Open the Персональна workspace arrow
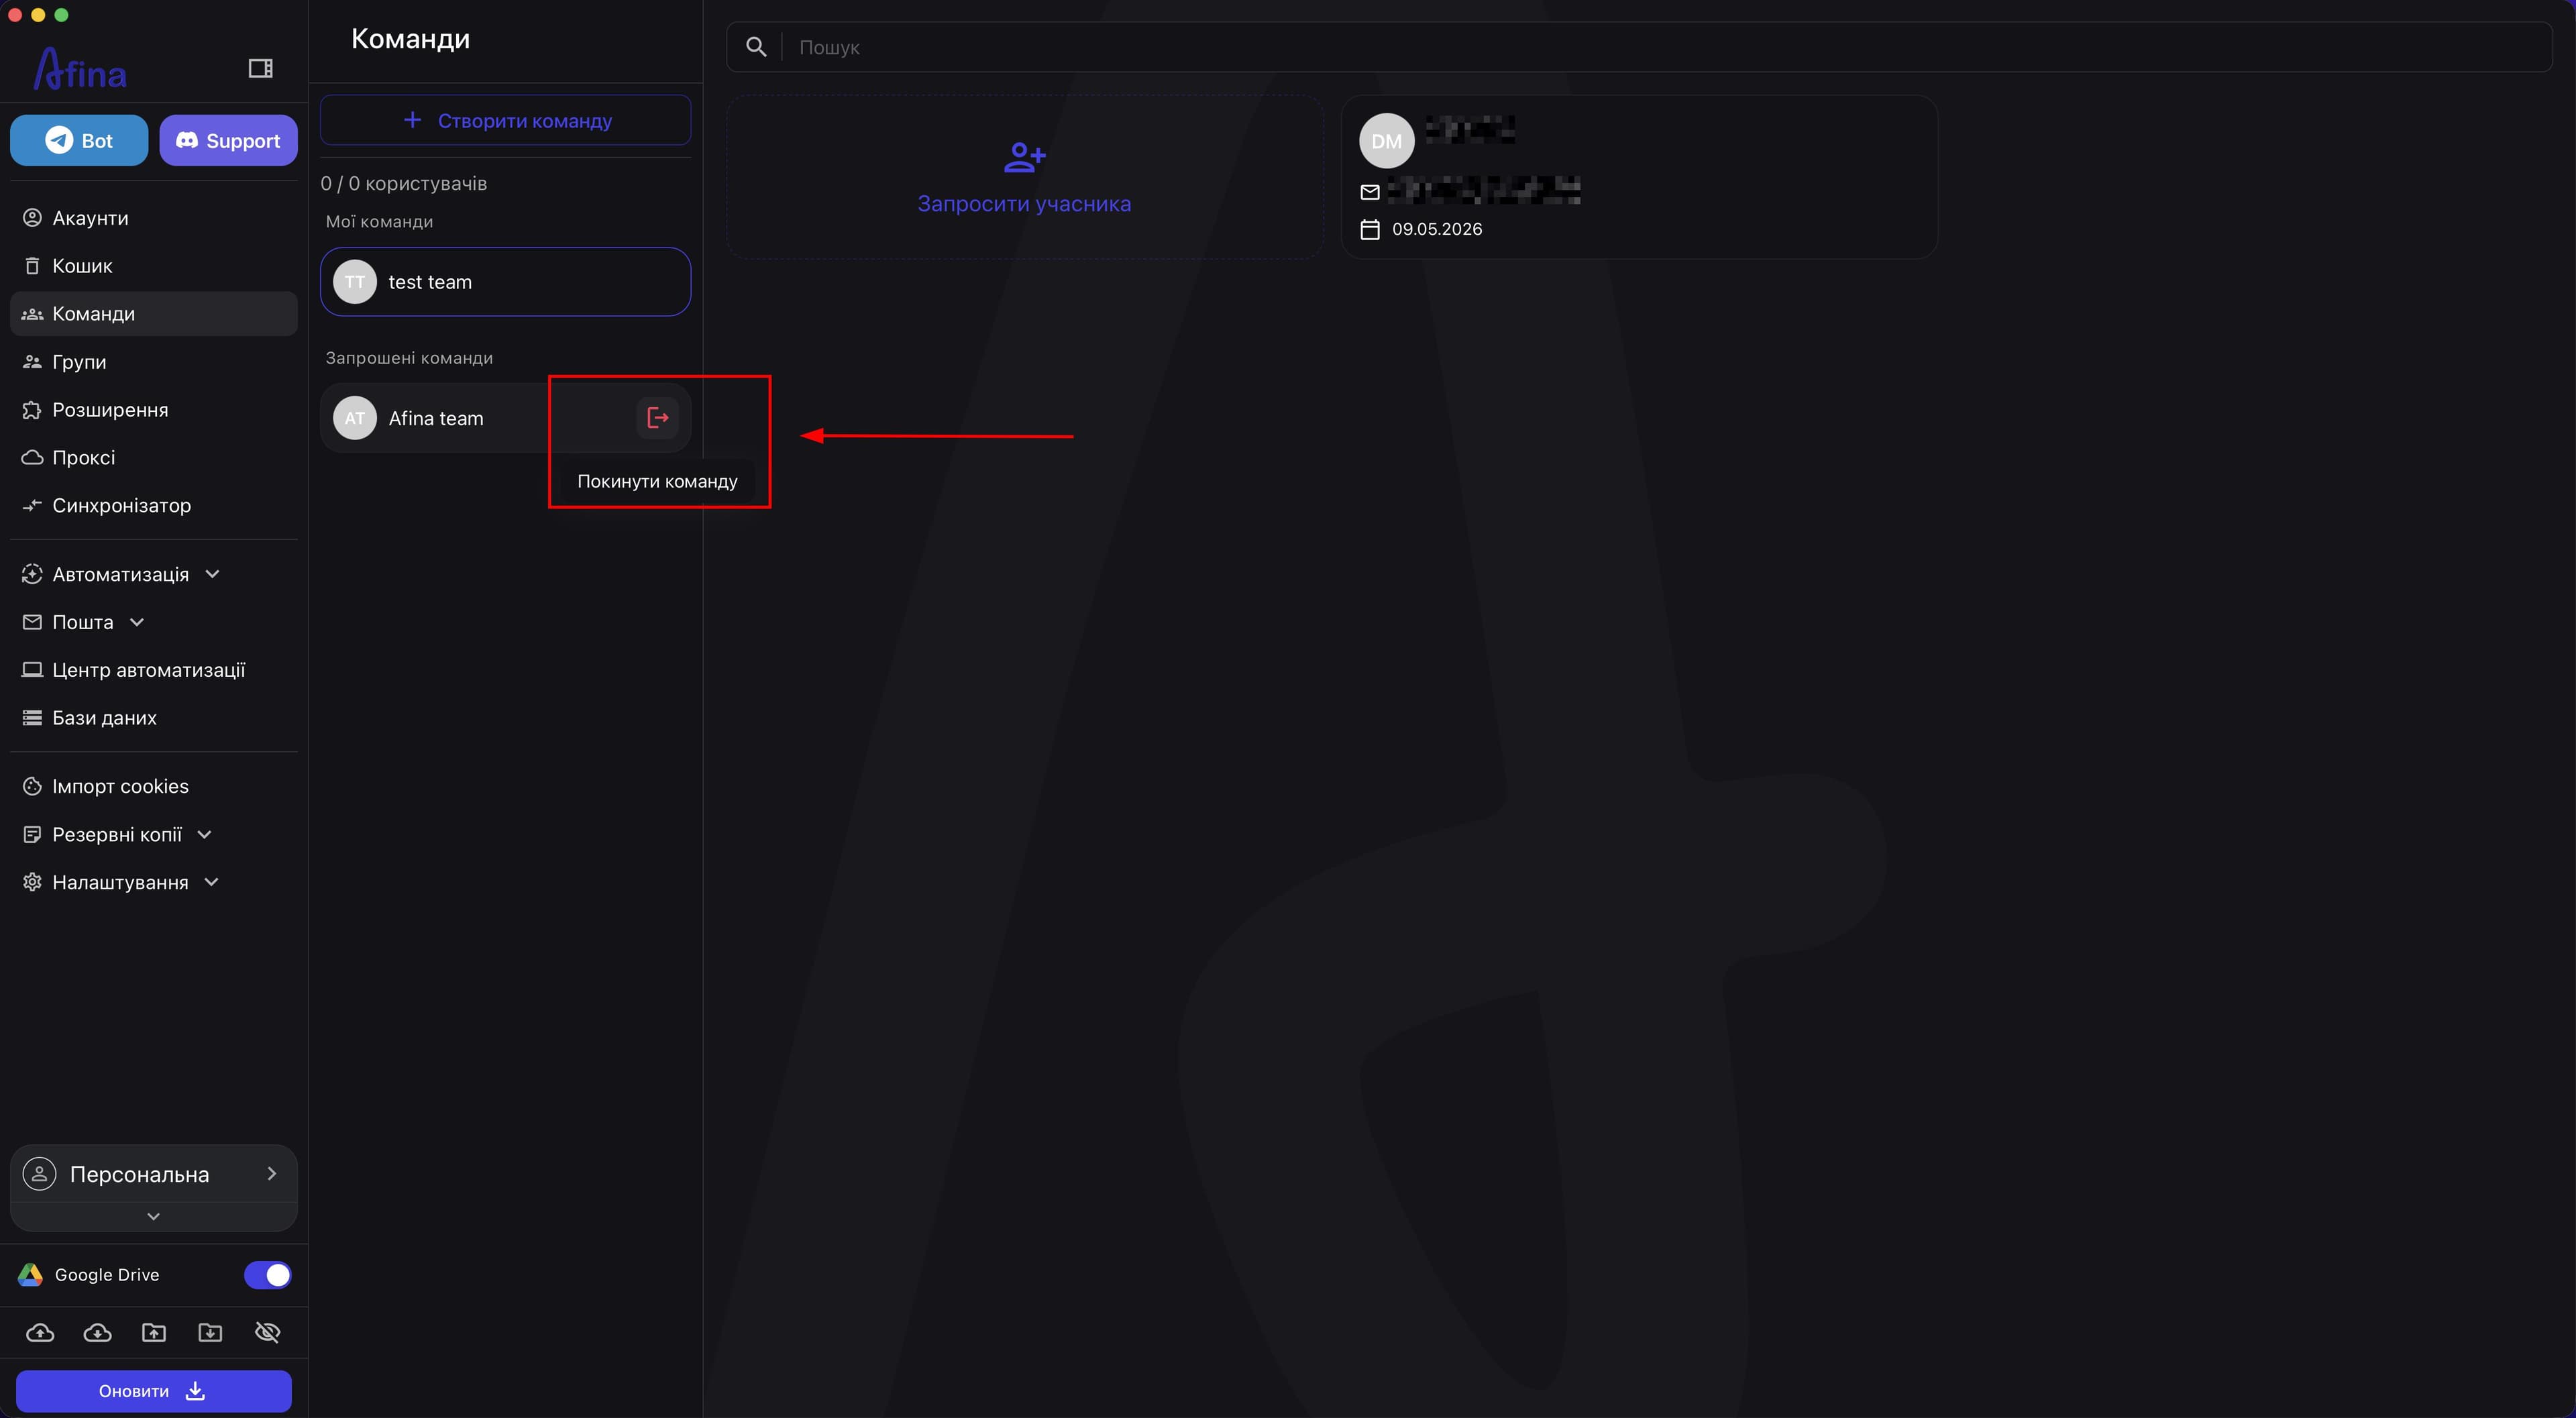Image resolution: width=2576 pixels, height=1418 pixels. 272,1174
